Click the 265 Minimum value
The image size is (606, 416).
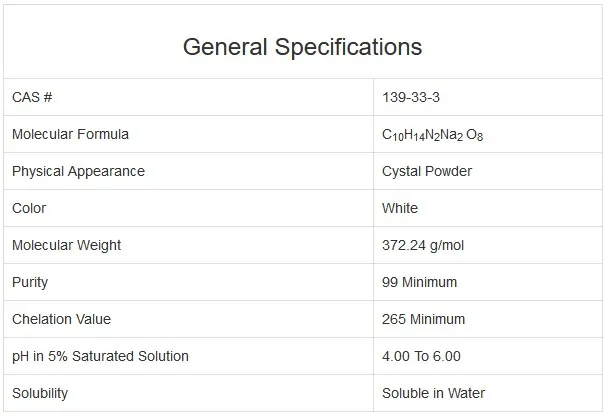(x=423, y=319)
